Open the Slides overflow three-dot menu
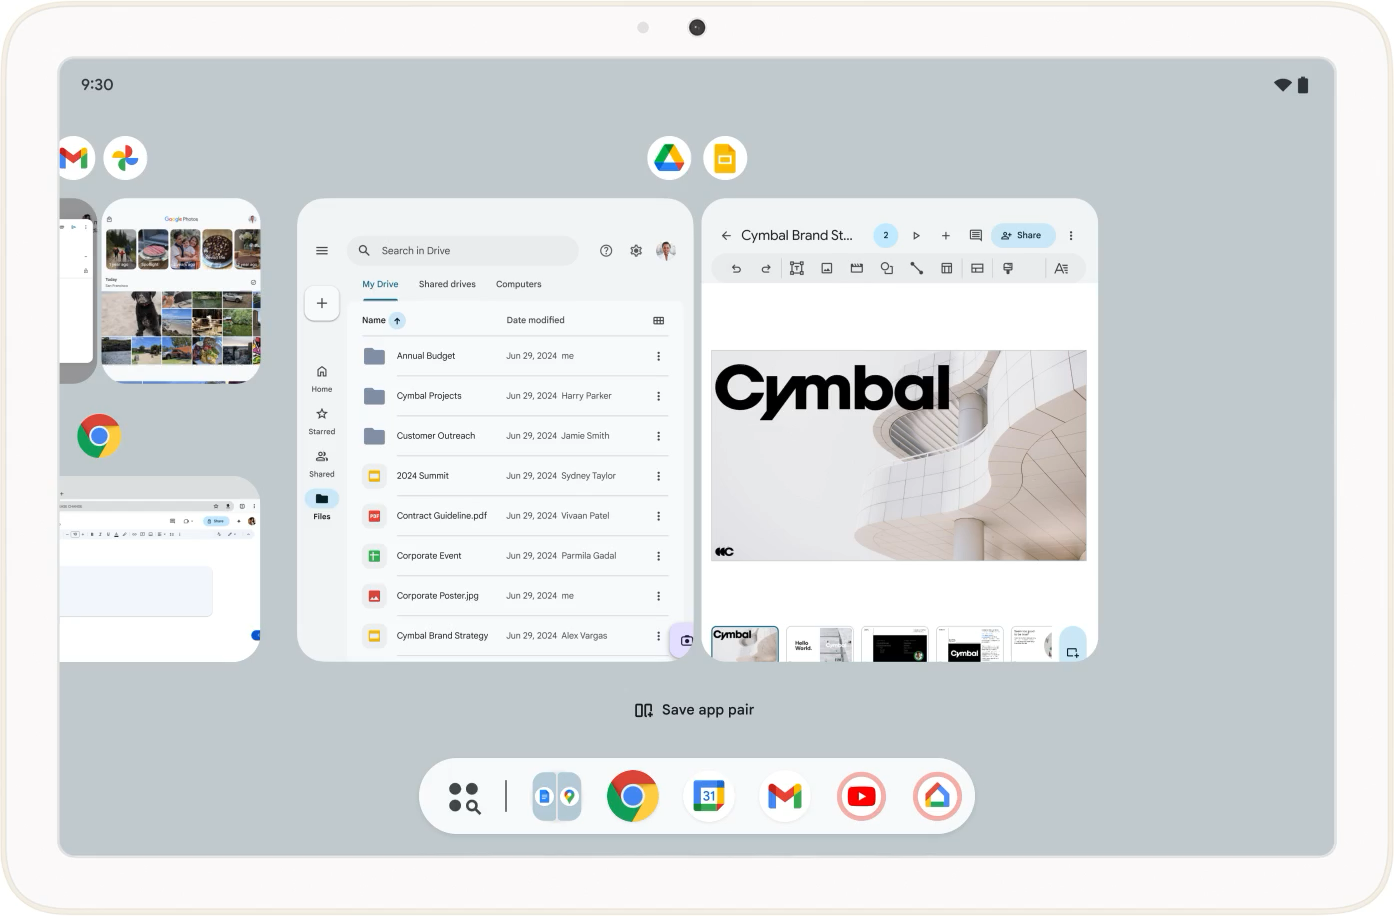This screenshot has height=916, width=1394. (1071, 235)
